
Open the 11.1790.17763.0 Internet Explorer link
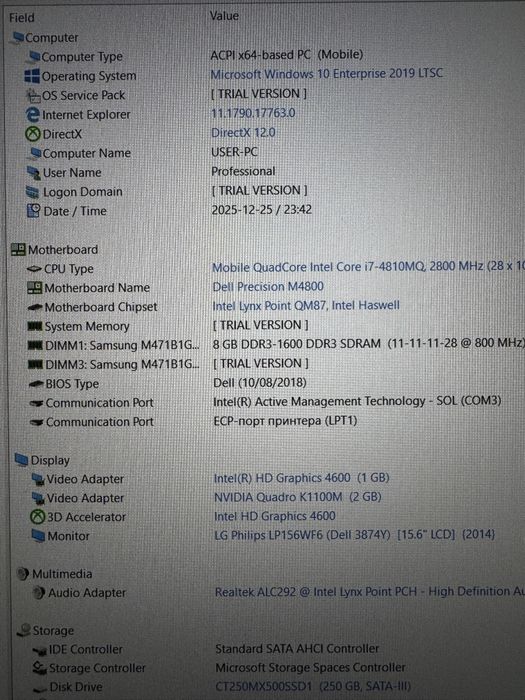[x=253, y=113]
